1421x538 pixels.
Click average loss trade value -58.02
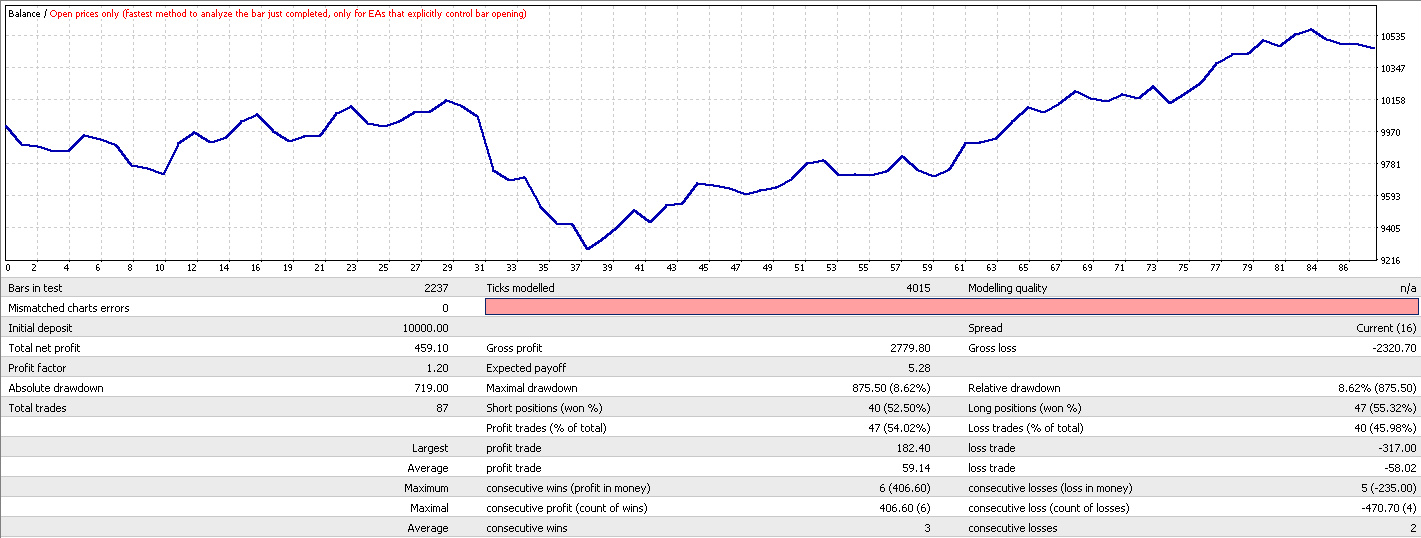(x=1402, y=468)
